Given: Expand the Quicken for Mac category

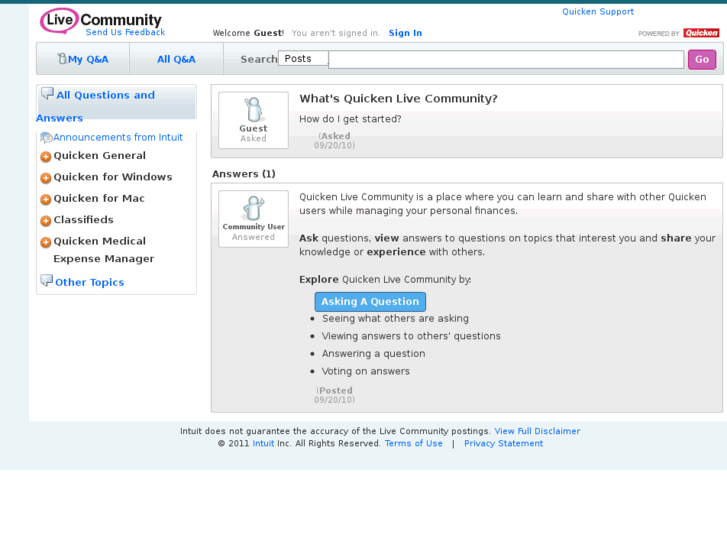Looking at the screenshot, I should click(45, 199).
